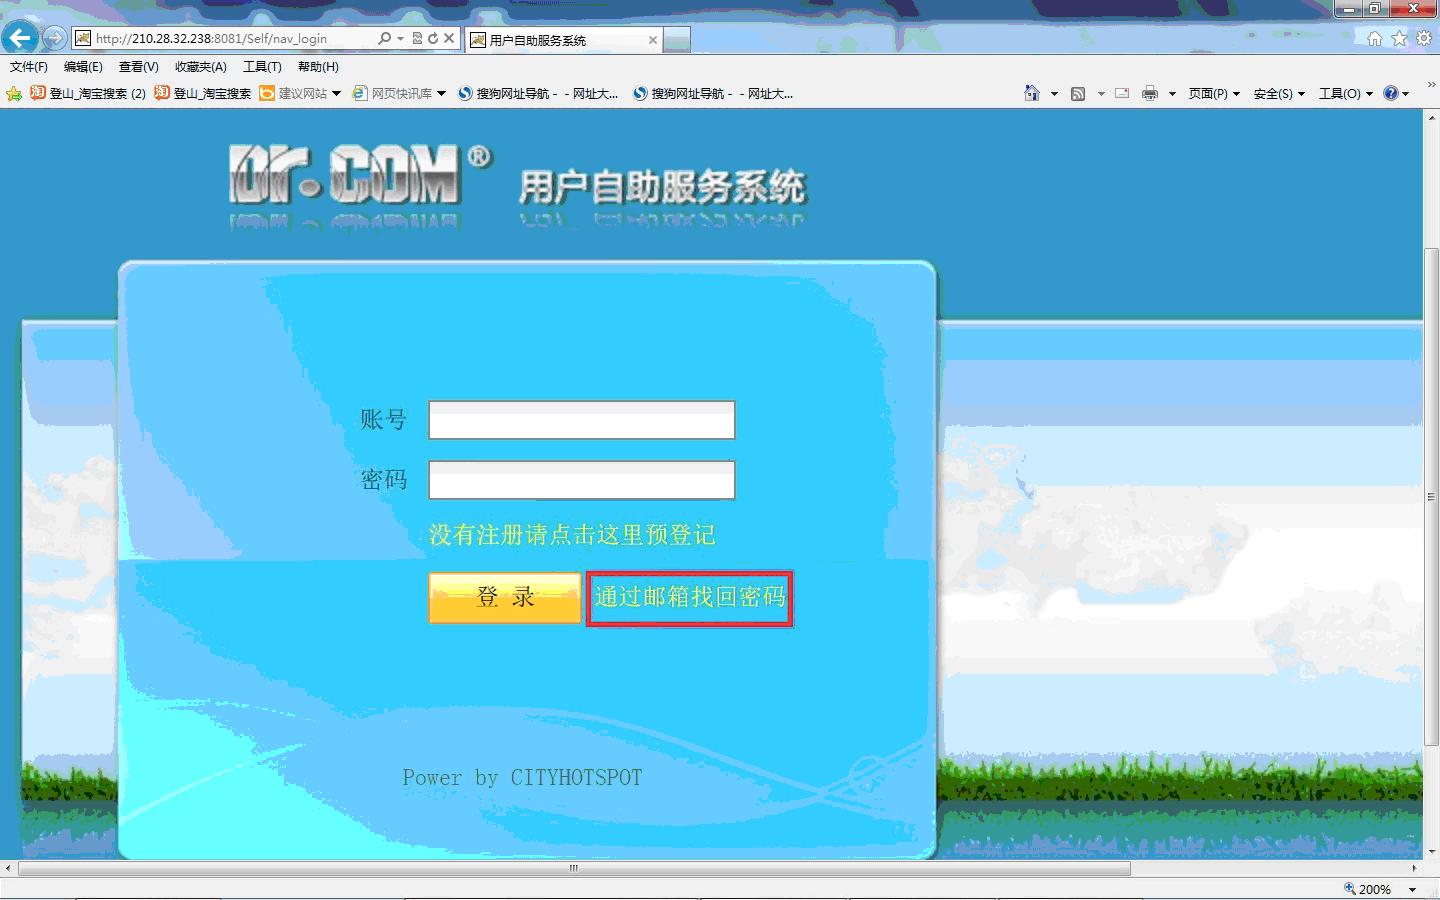Close the 用户自助服务系统 tab
Screen dimensions: 1440x900
652,40
